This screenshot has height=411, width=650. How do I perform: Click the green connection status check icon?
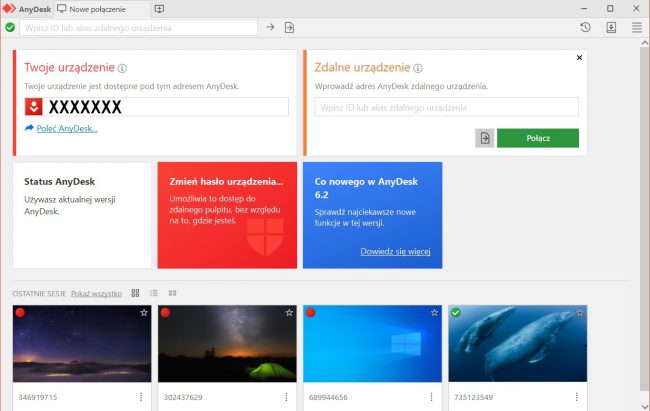point(10,27)
